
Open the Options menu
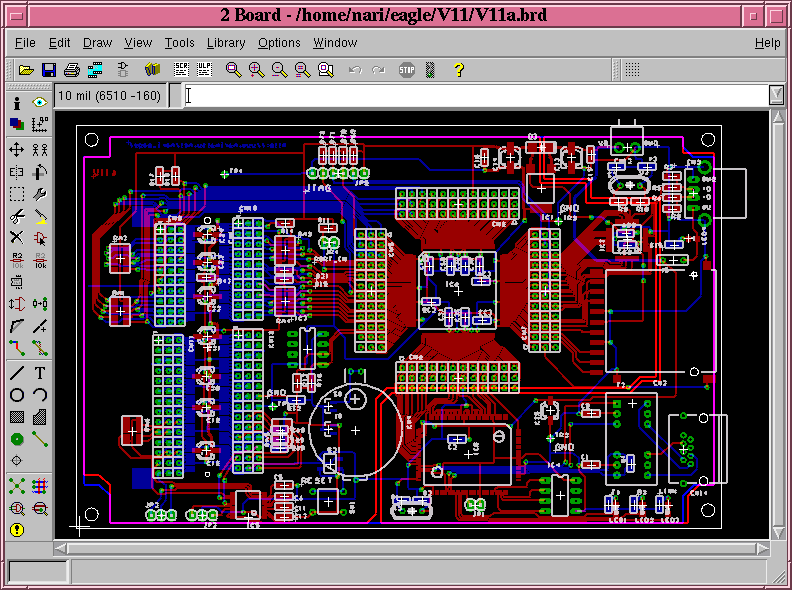(279, 43)
